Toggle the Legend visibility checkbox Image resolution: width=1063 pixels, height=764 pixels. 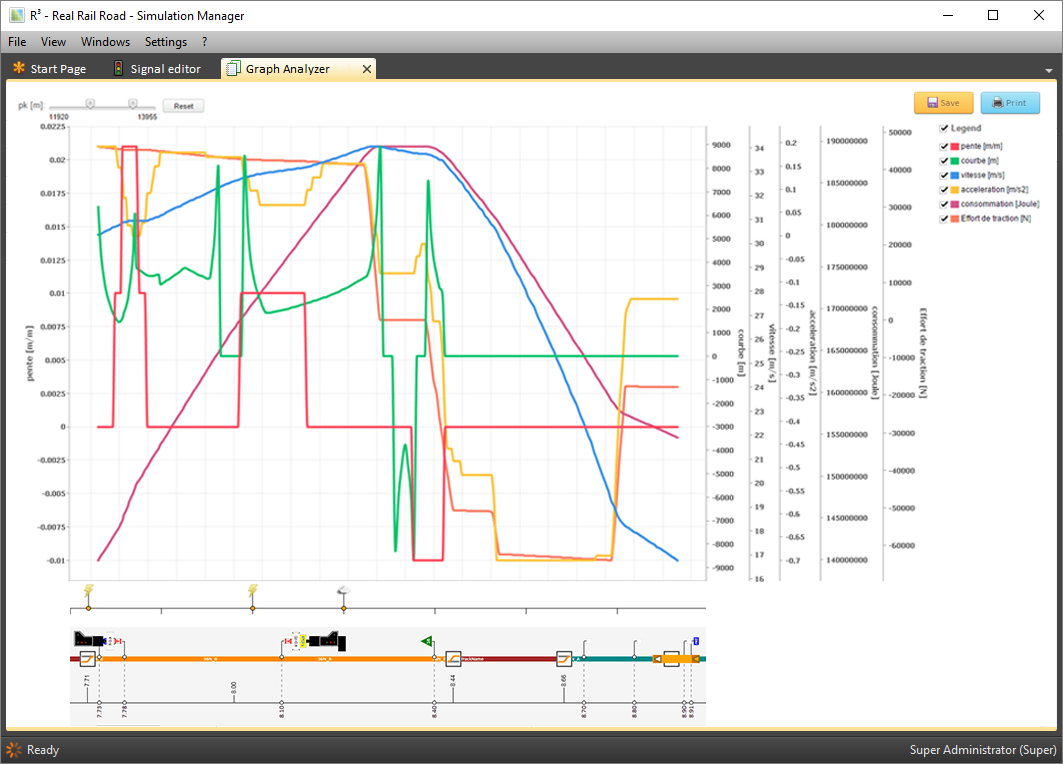tap(943, 128)
